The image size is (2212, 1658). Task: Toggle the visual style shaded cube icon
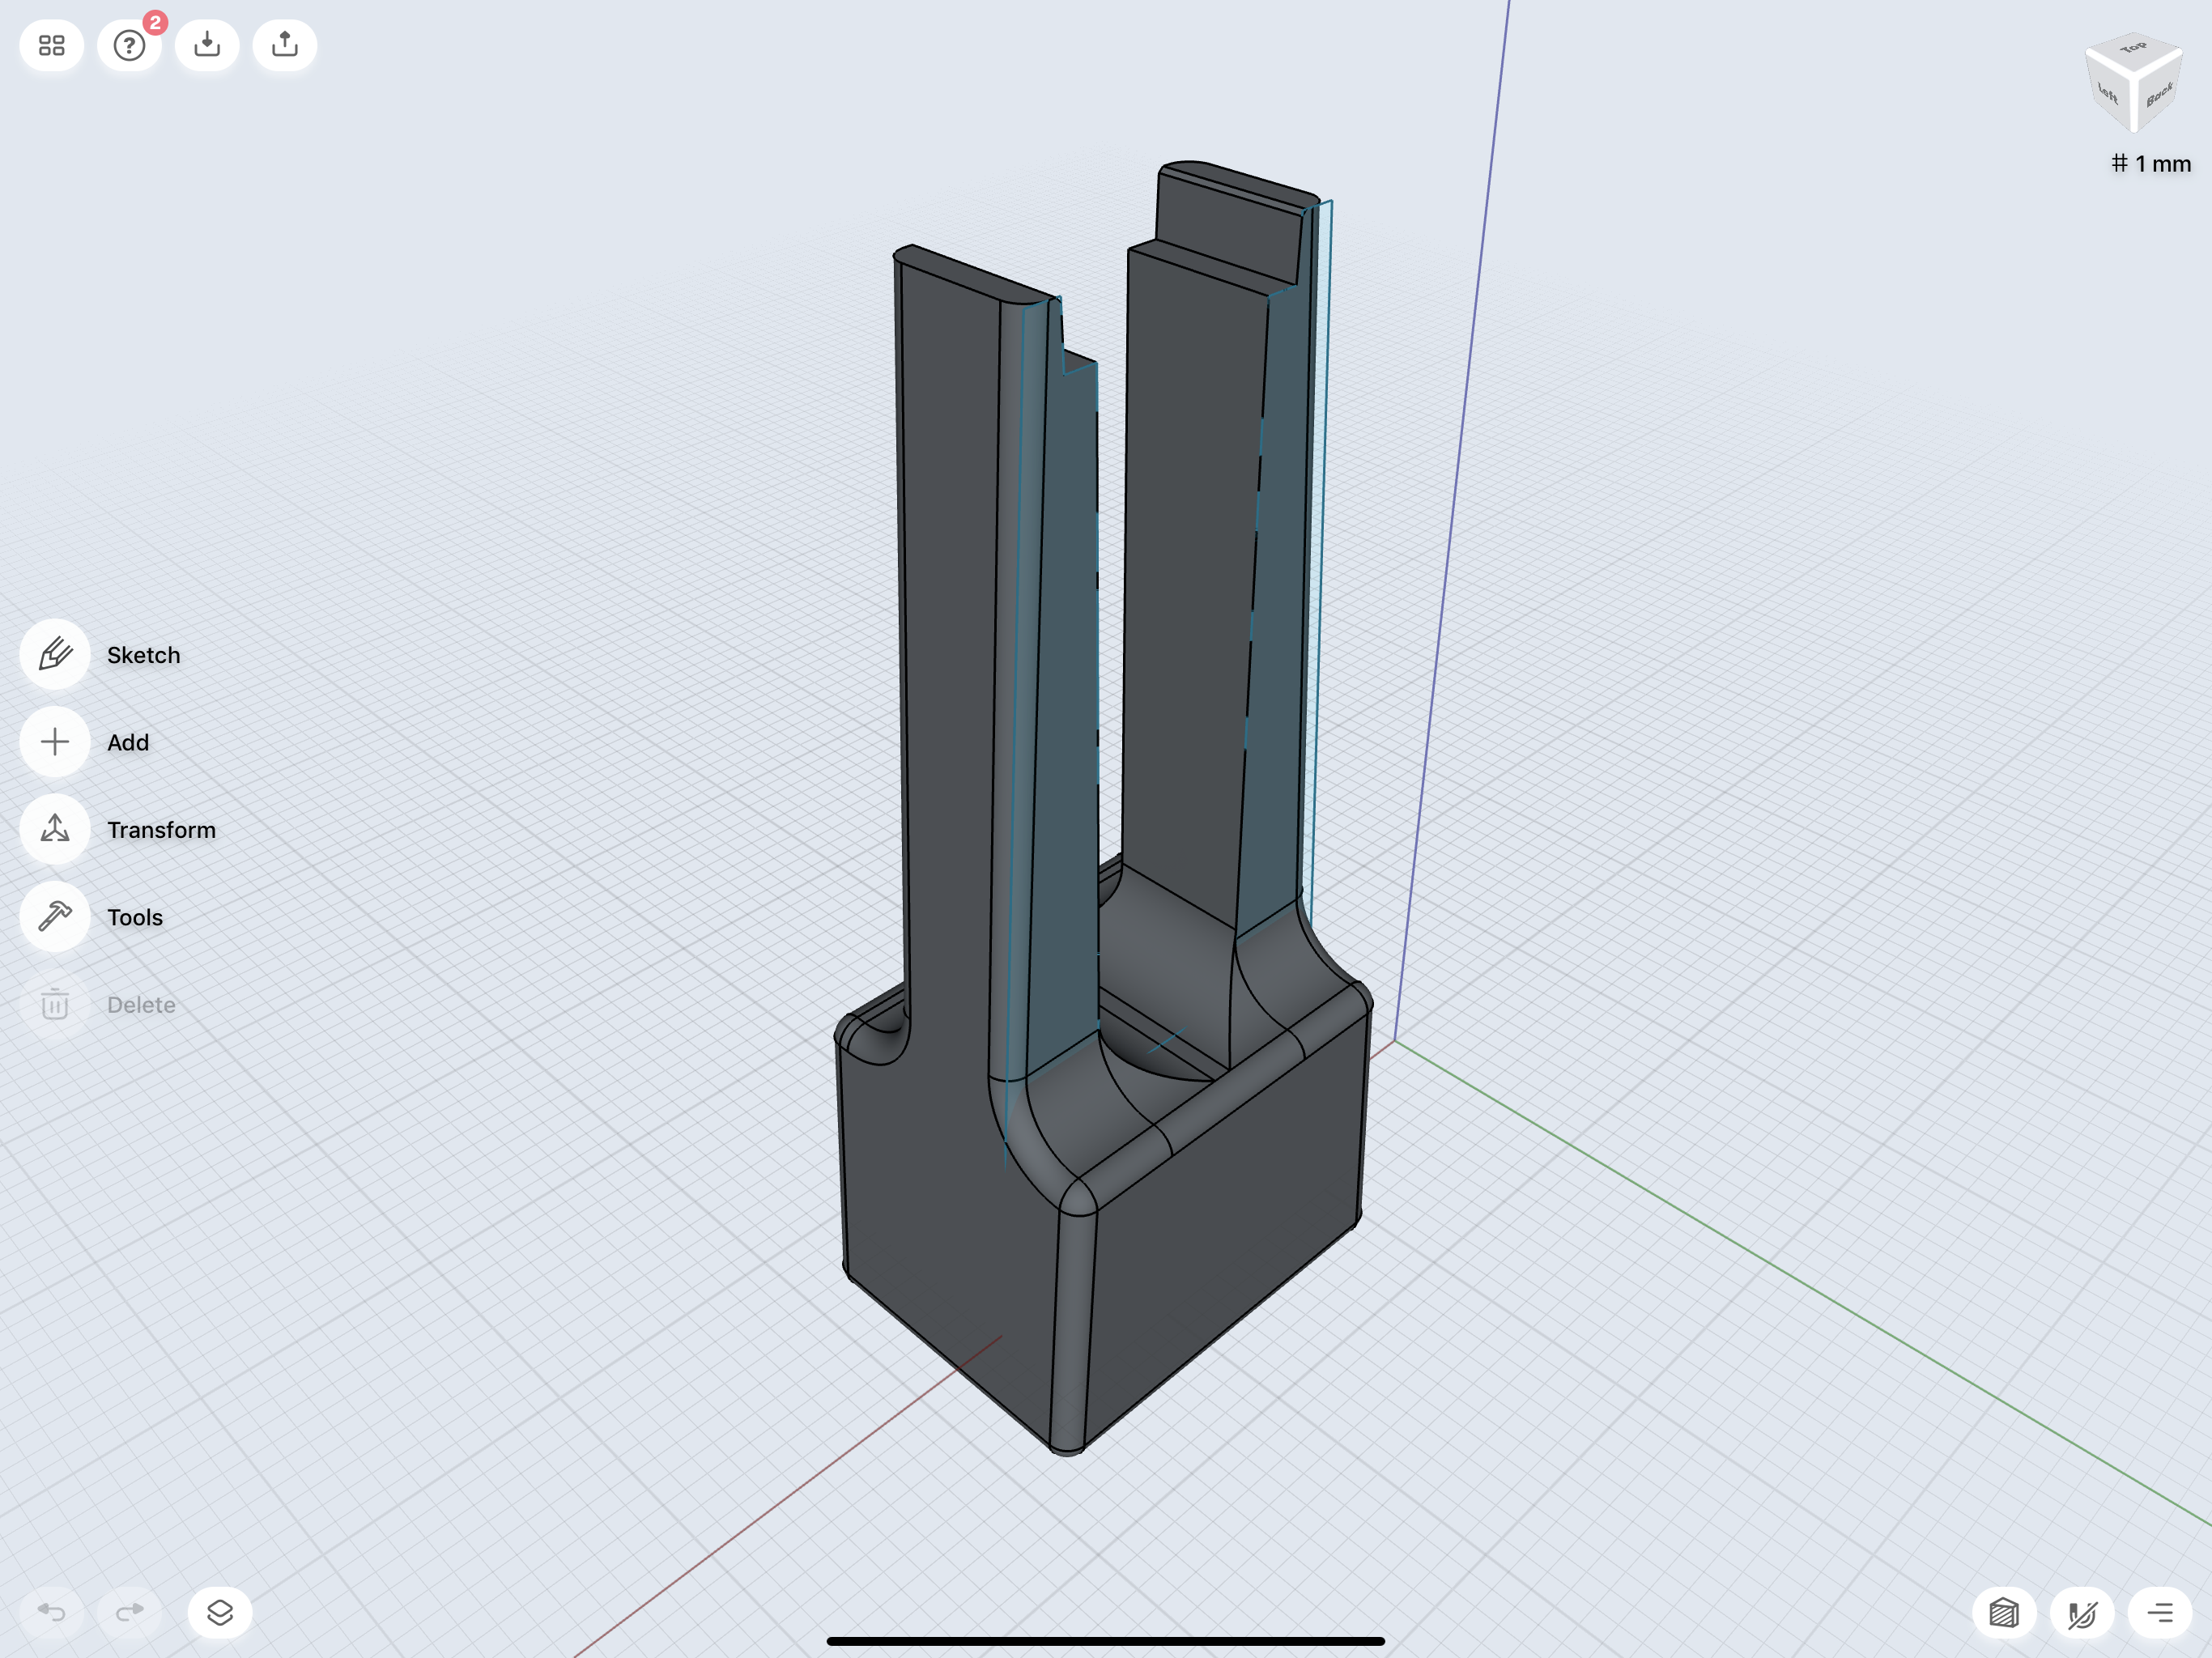point(2004,1613)
